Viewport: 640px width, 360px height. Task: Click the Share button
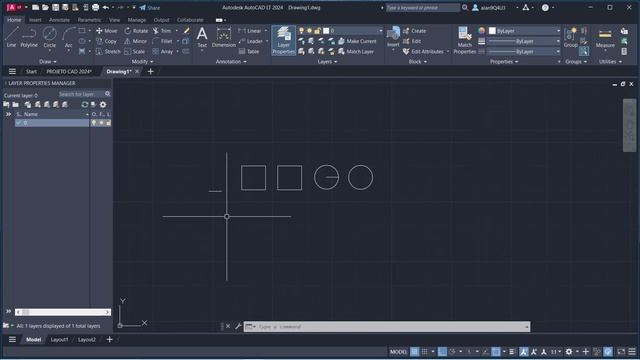[150, 7]
